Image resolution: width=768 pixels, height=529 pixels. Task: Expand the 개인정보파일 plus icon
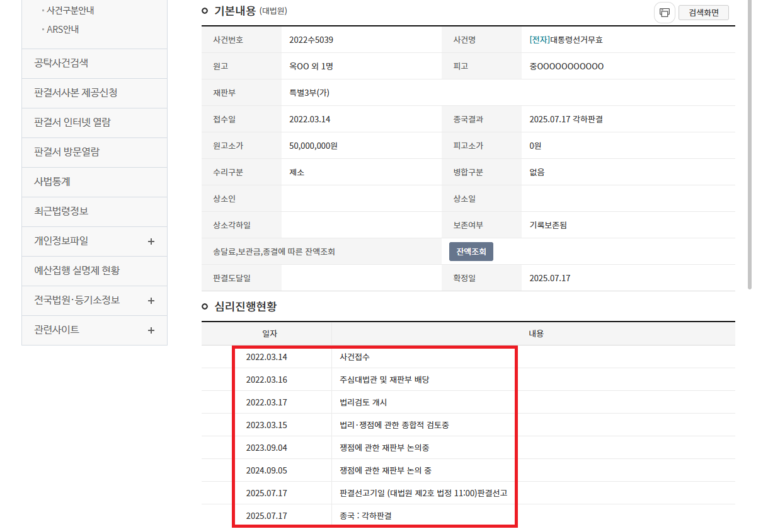tap(151, 241)
